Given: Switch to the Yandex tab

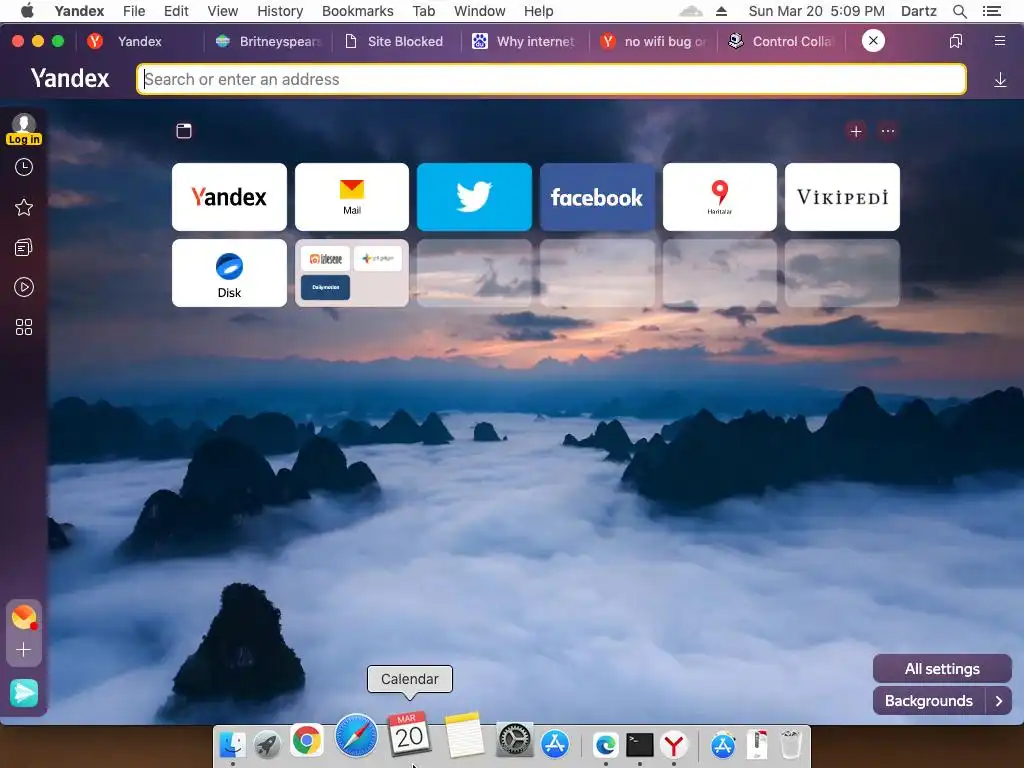Looking at the screenshot, I should click(139, 41).
